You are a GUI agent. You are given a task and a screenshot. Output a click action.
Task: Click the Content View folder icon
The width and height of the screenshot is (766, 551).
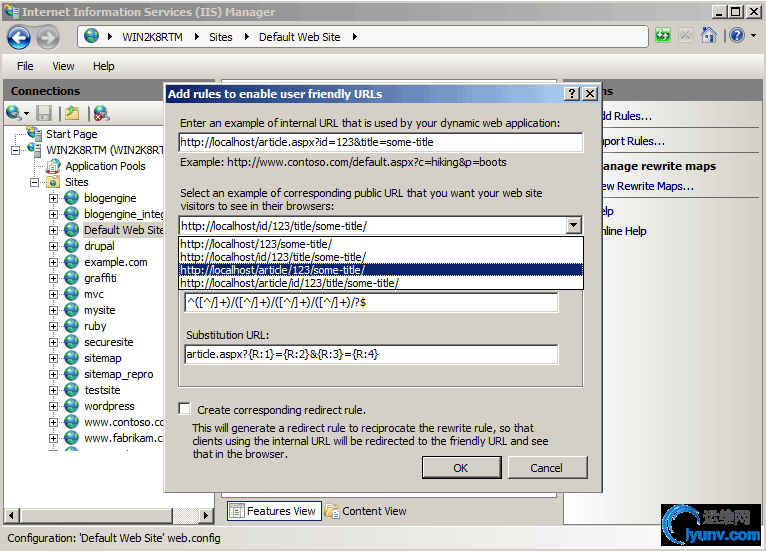click(332, 511)
